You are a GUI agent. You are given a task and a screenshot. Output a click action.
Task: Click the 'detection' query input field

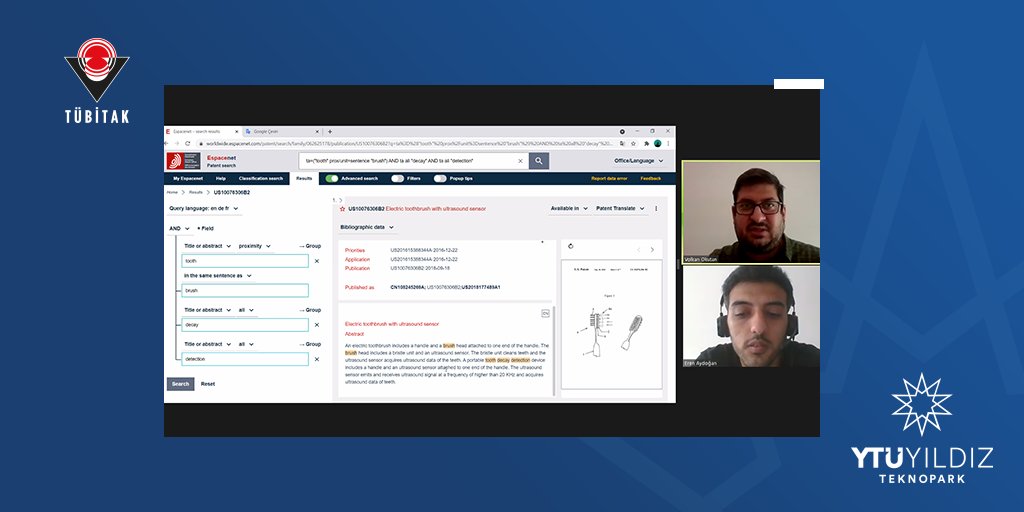click(245, 359)
